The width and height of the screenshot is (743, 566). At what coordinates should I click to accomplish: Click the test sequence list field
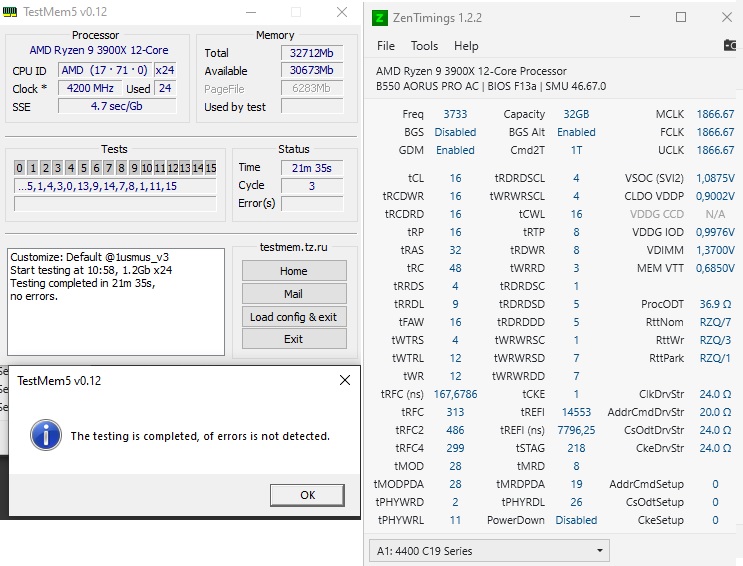pyautogui.click(x=115, y=186)
